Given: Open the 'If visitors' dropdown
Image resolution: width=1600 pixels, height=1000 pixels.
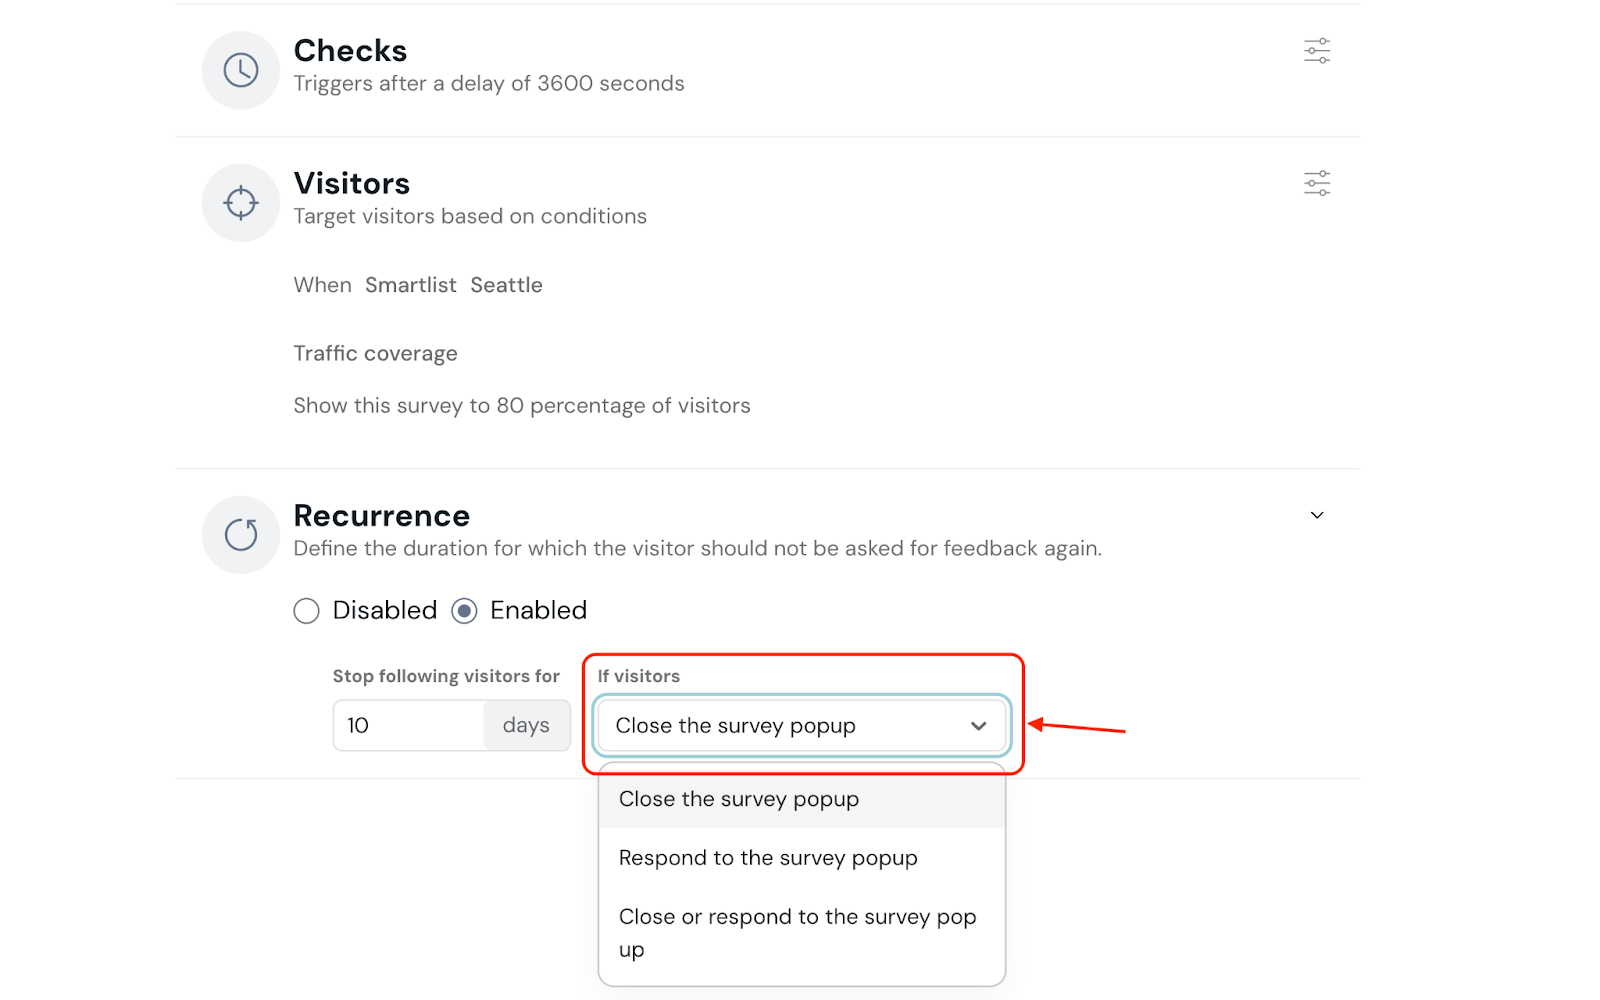Looking at the screenshot, I should pos(780,726).
